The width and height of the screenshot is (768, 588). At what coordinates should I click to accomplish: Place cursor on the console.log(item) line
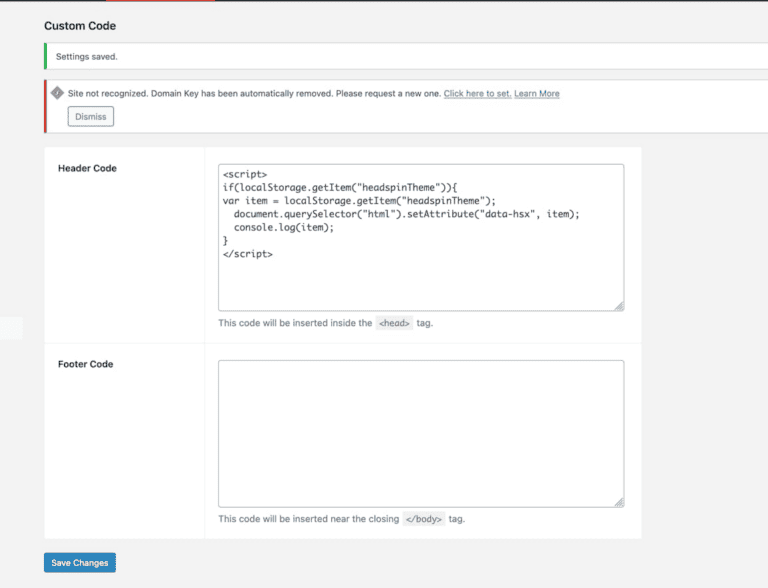coord(284,227)
